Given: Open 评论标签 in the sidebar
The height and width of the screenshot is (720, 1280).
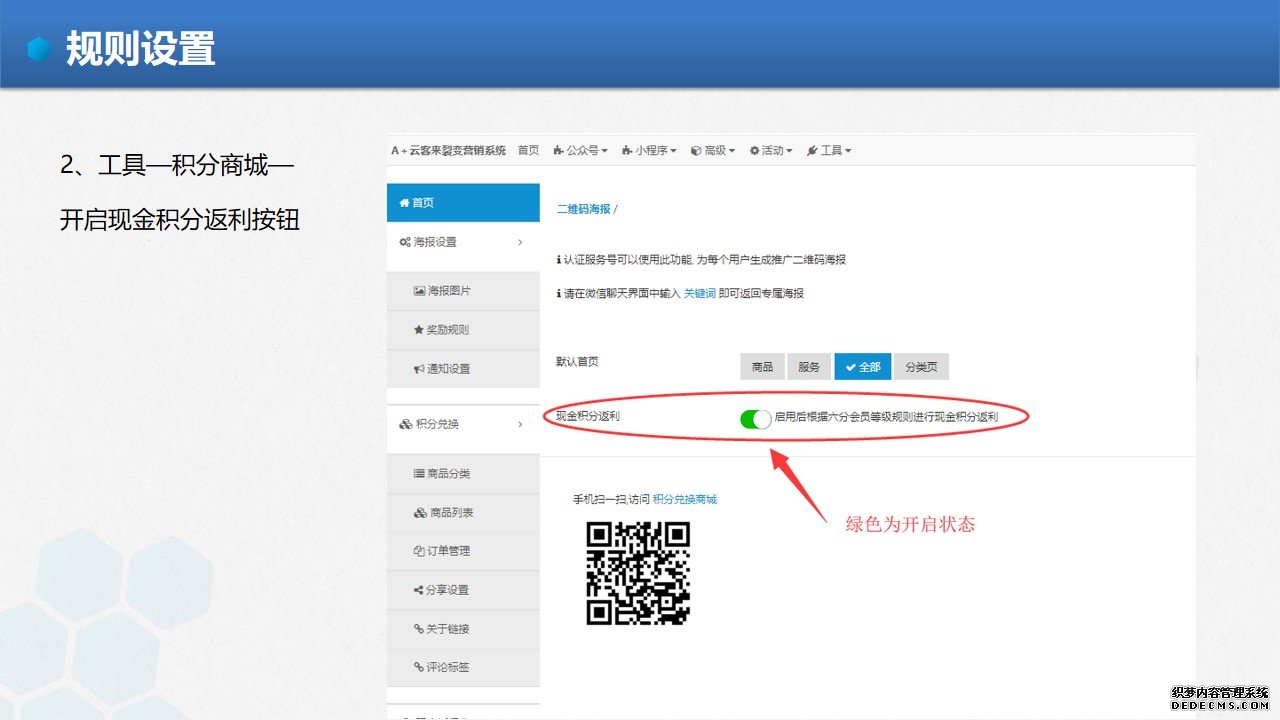Looking at the screenshot, I should click(463, 667).
